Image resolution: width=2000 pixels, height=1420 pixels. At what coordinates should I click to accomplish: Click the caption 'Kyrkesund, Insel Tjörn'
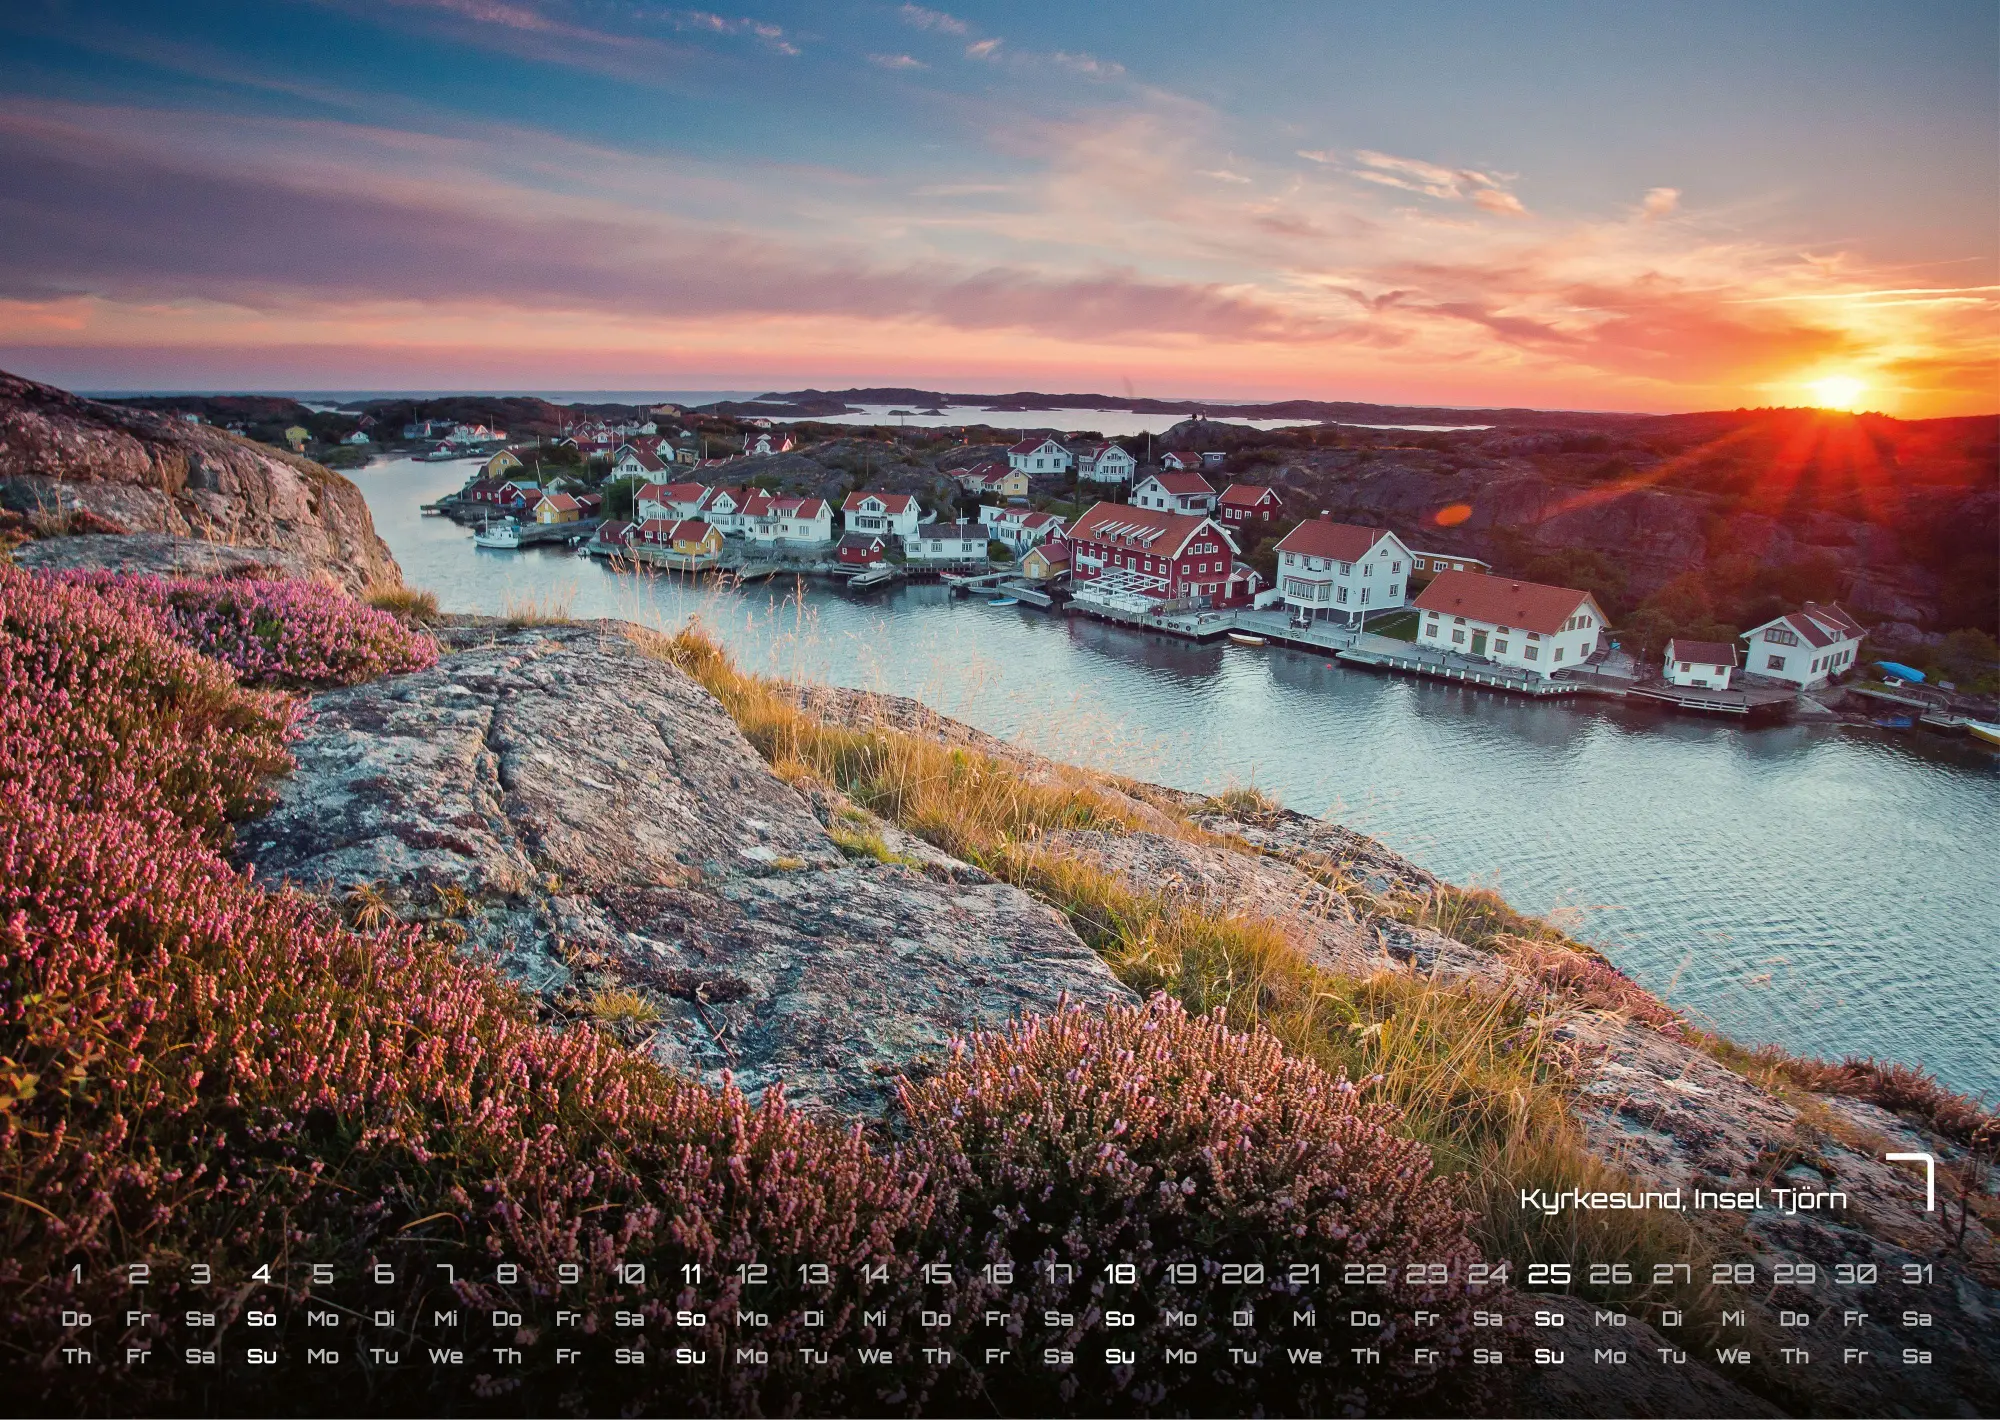(x=1683, y=1198)
